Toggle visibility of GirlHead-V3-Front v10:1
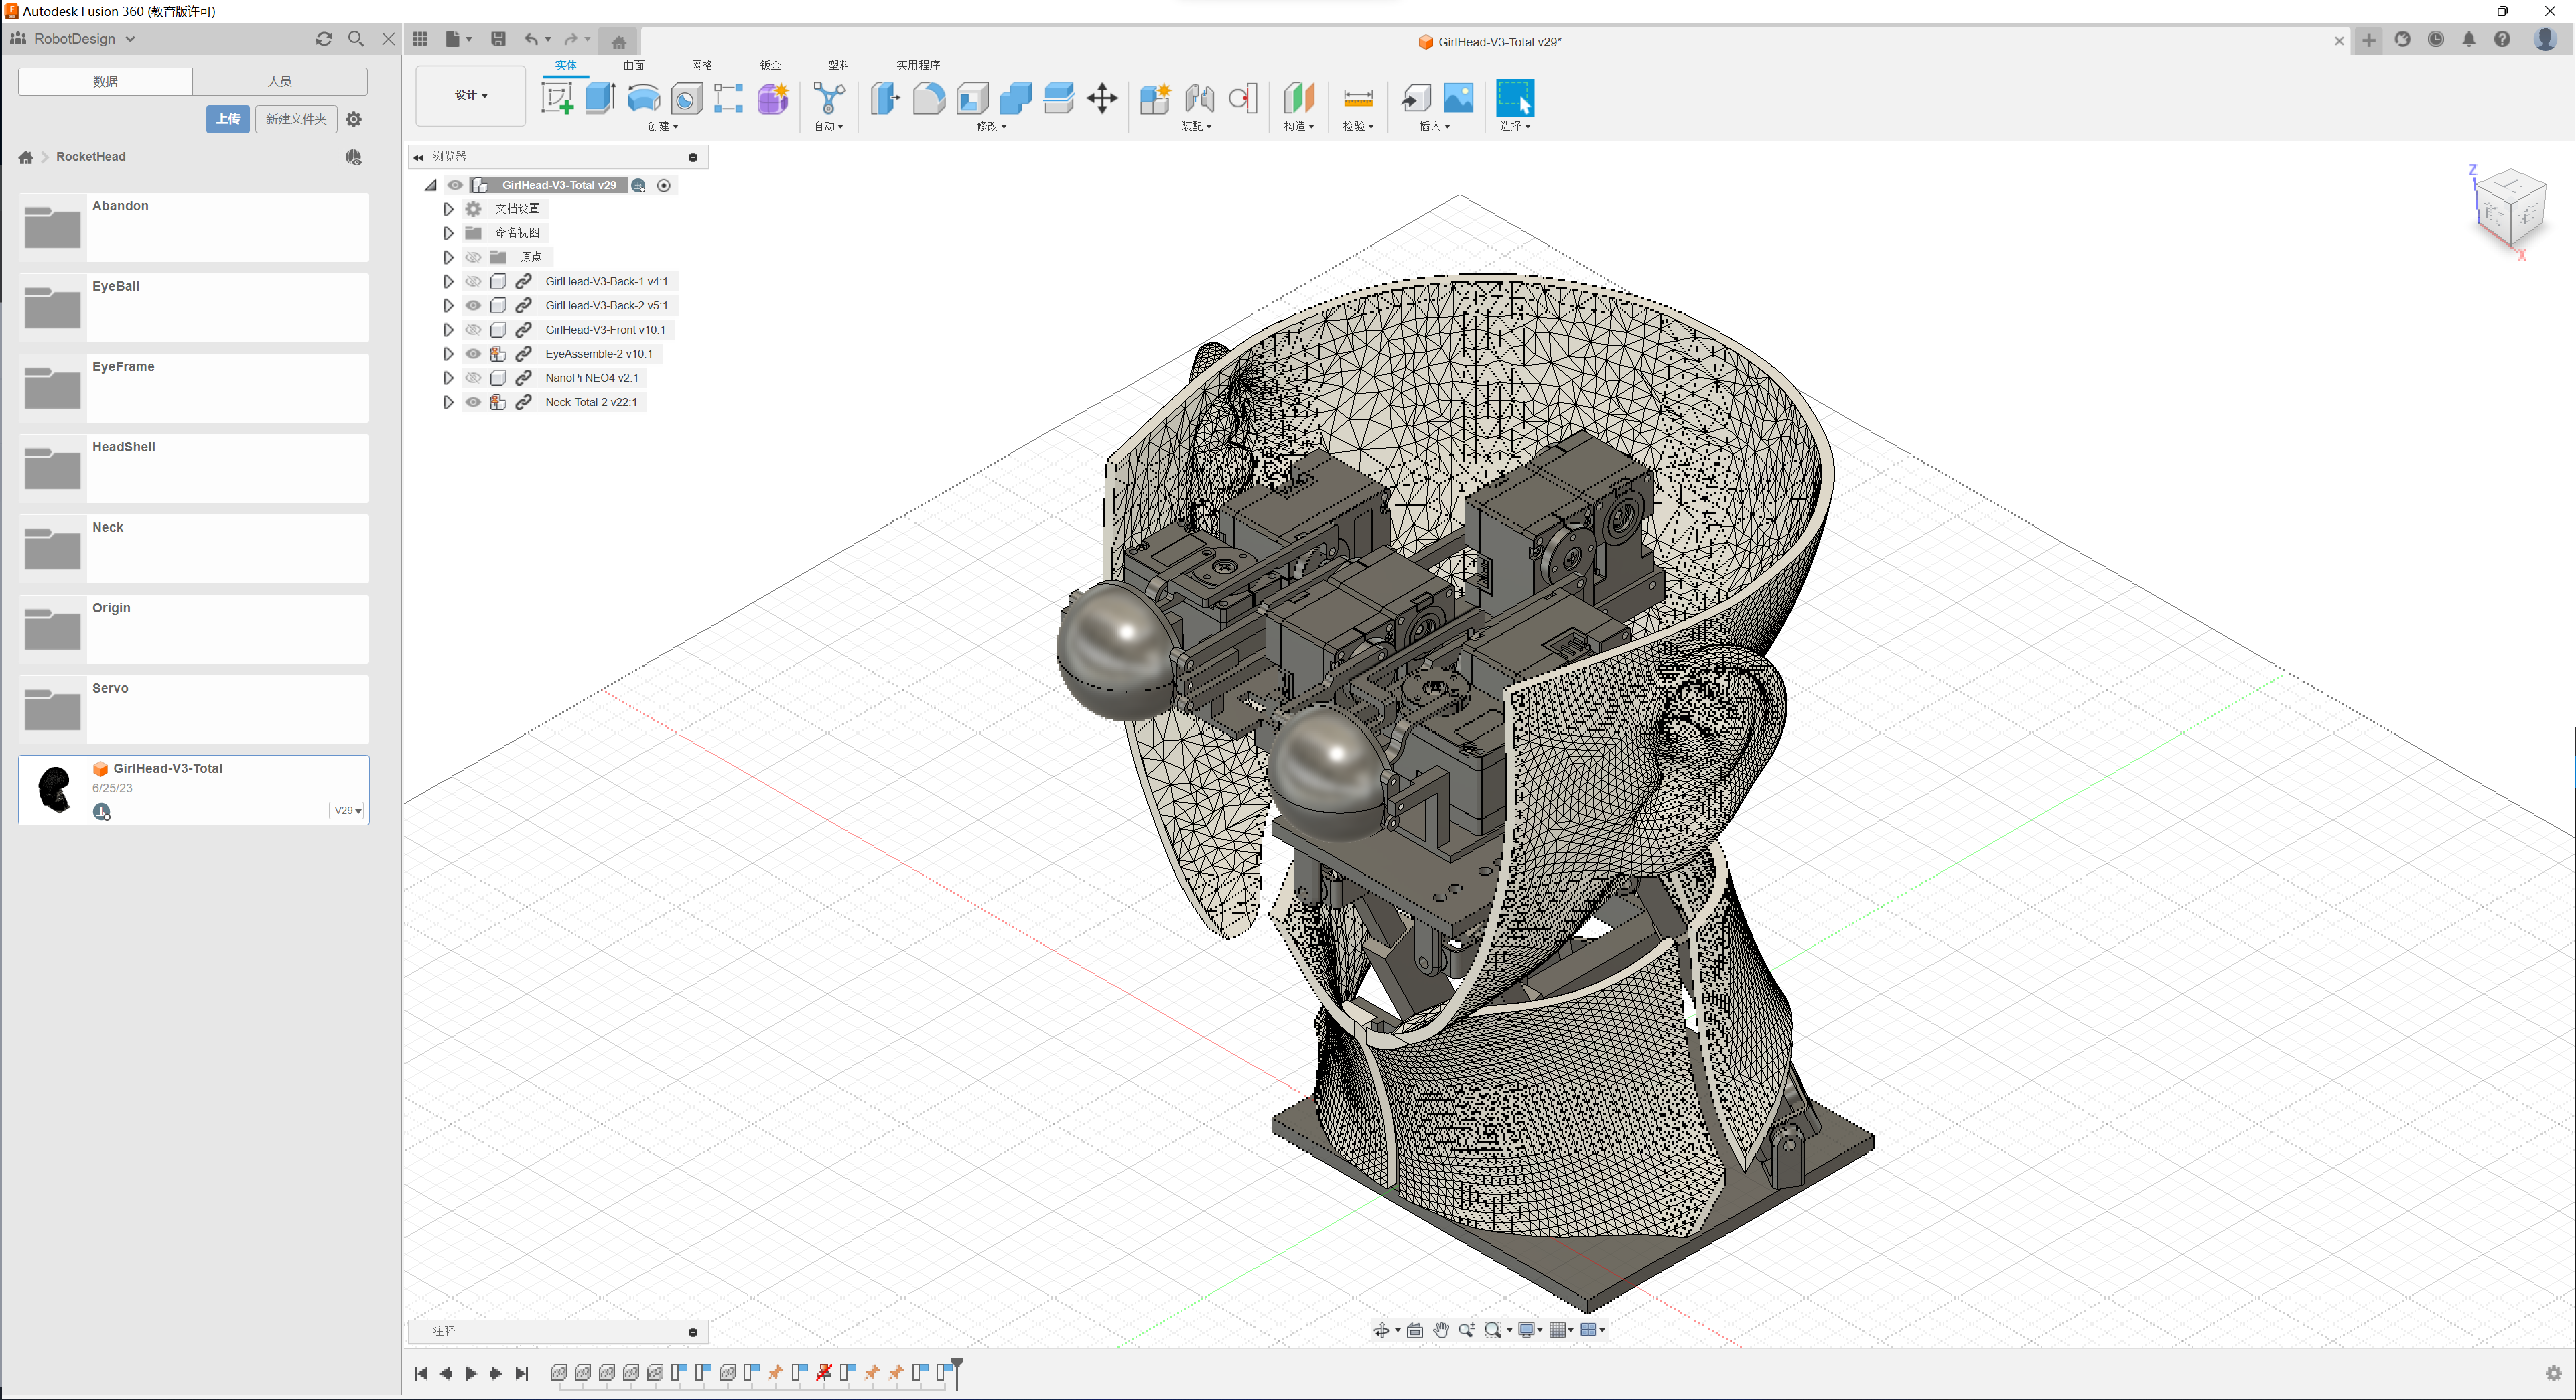2576x1400 pixels. tap(473, 329)
